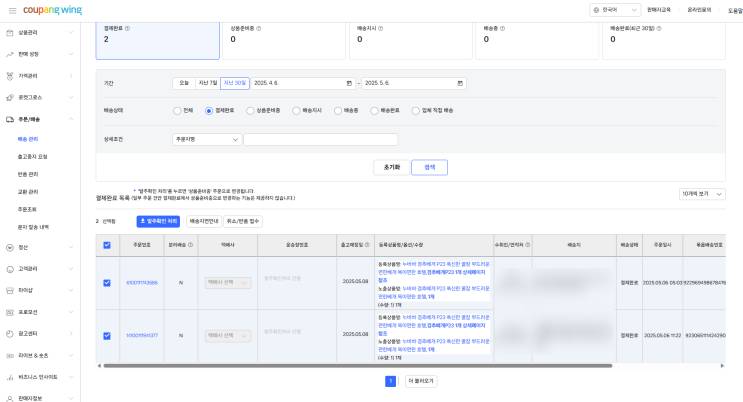The width and height of the screenshot is (743, 402).
Task: Click the 광고센터 pie-chart sidebar icon
Action: click(9, 334)
